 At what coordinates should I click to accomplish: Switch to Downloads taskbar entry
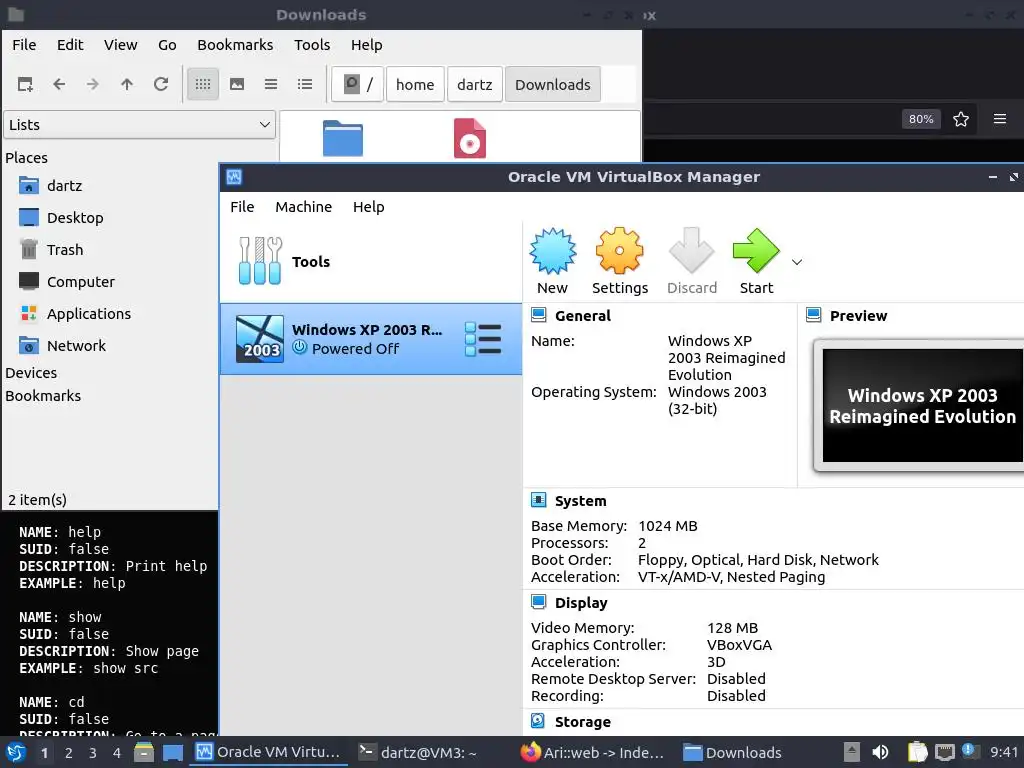tap(733, 753)
